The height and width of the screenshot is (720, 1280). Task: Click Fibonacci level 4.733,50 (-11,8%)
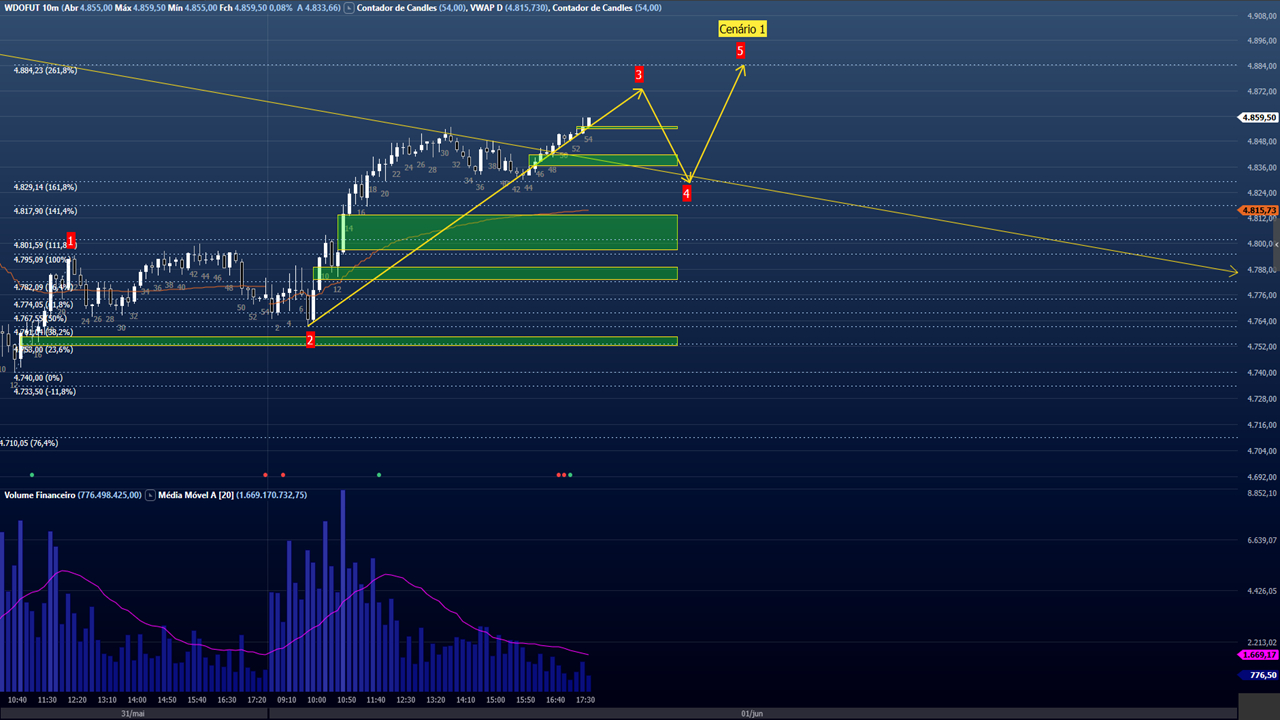[x=44, y=392]
